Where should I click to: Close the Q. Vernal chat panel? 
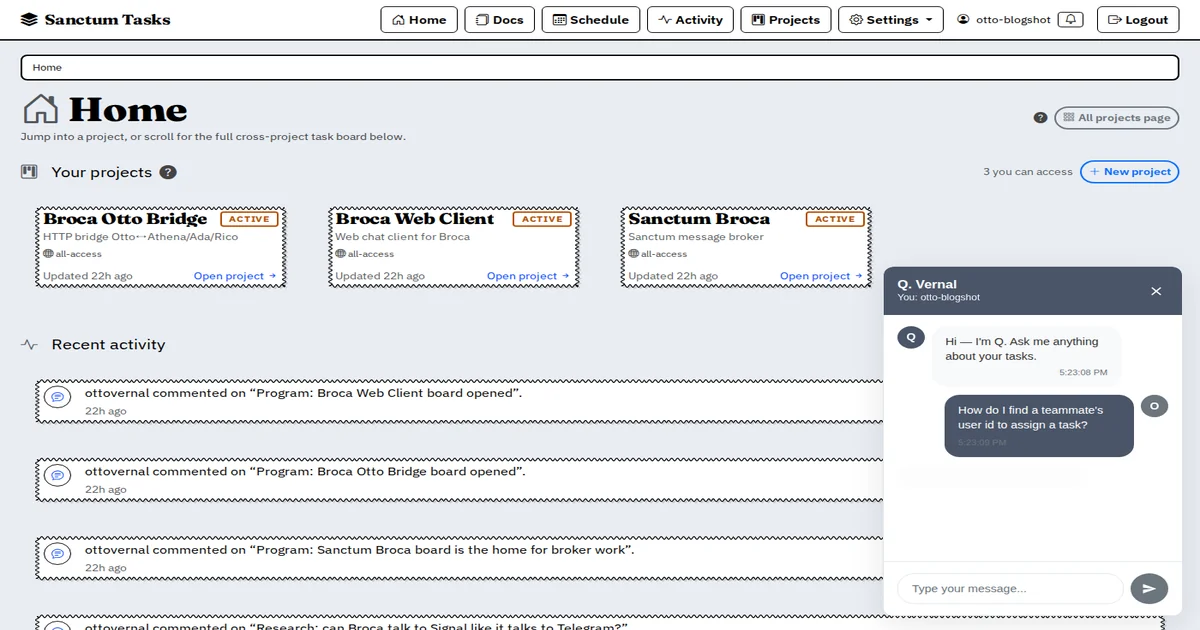click(x=1156, y=291)
